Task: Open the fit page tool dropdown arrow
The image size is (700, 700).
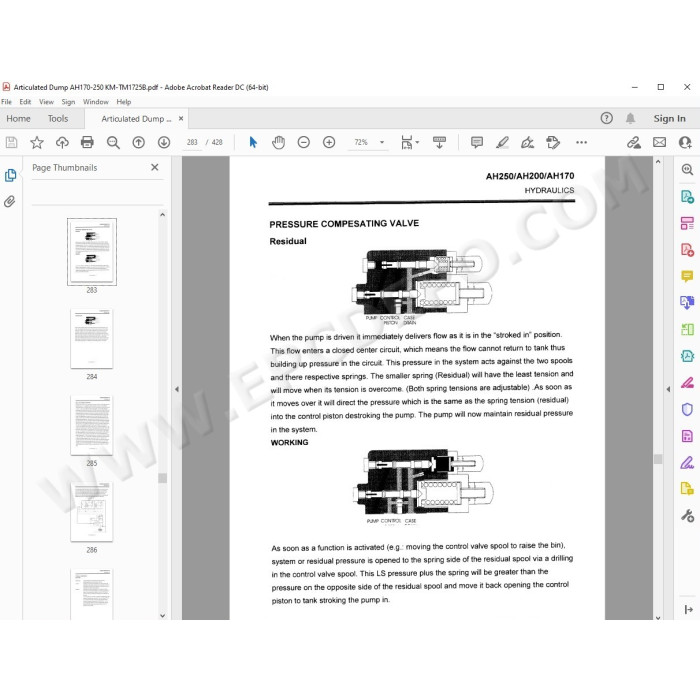Action: pyautogui.click(x=417, y=142)
